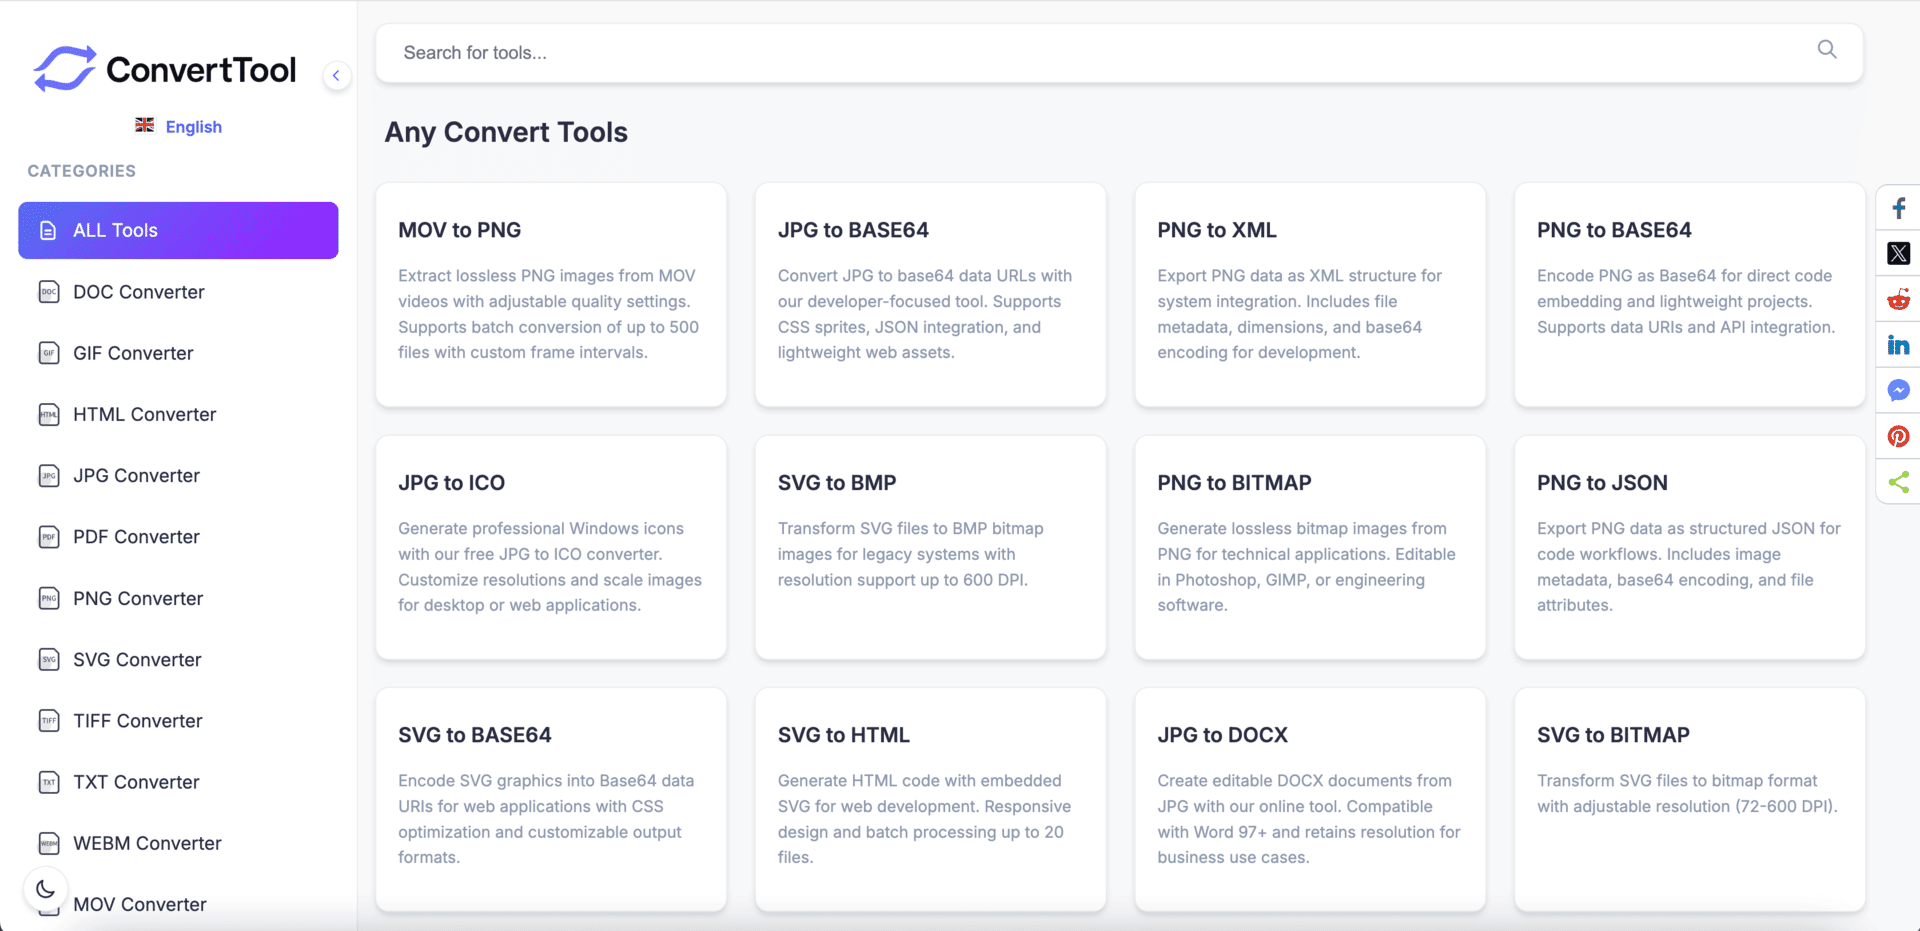Select WEBM Converter in sidebar
Viewport: 1920px width, 931px height.
(x=147, y=843)
